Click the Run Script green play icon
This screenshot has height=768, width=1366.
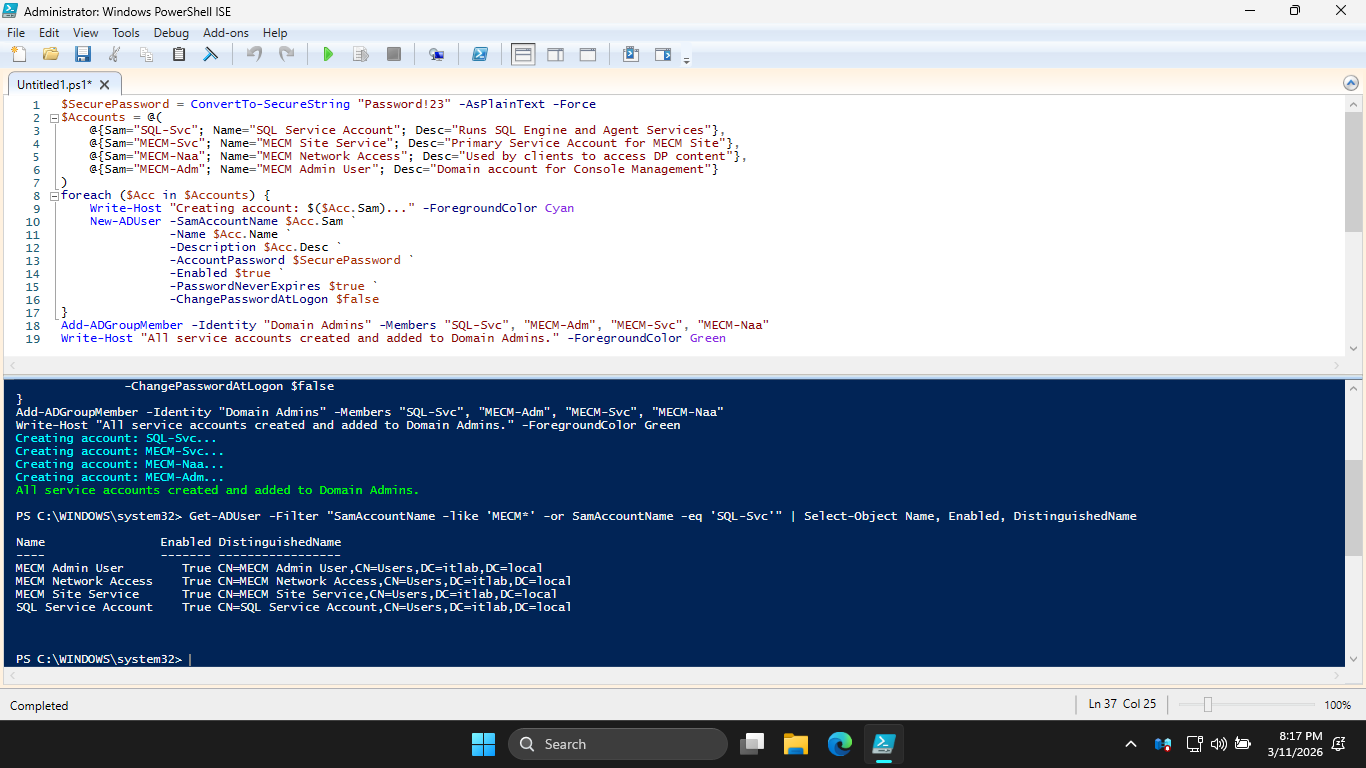(328, 54)
